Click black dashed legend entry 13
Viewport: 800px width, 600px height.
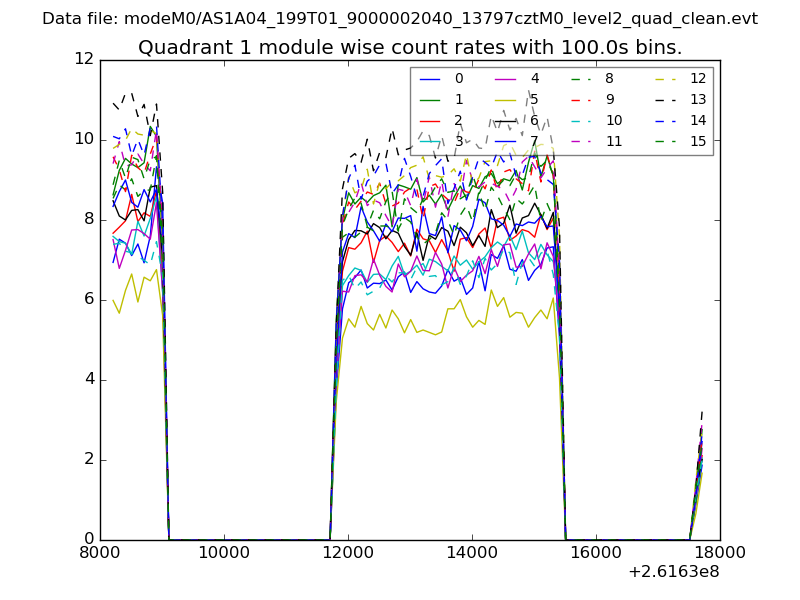tap(697, 99)
